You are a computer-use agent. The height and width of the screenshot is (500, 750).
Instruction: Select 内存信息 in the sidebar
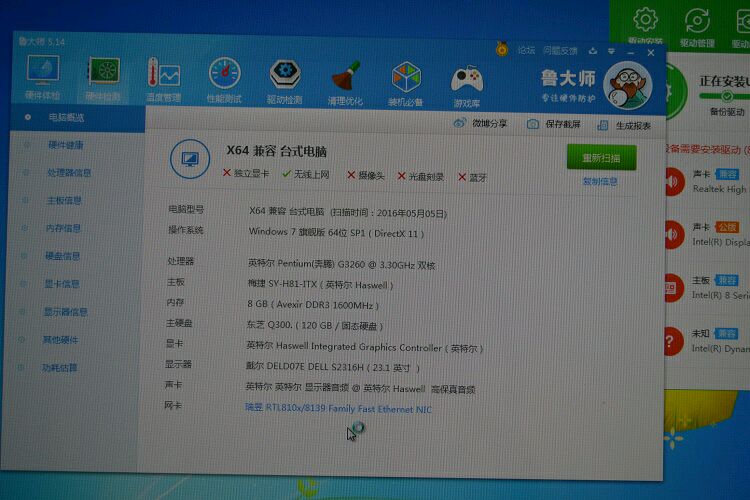[63, 228]
